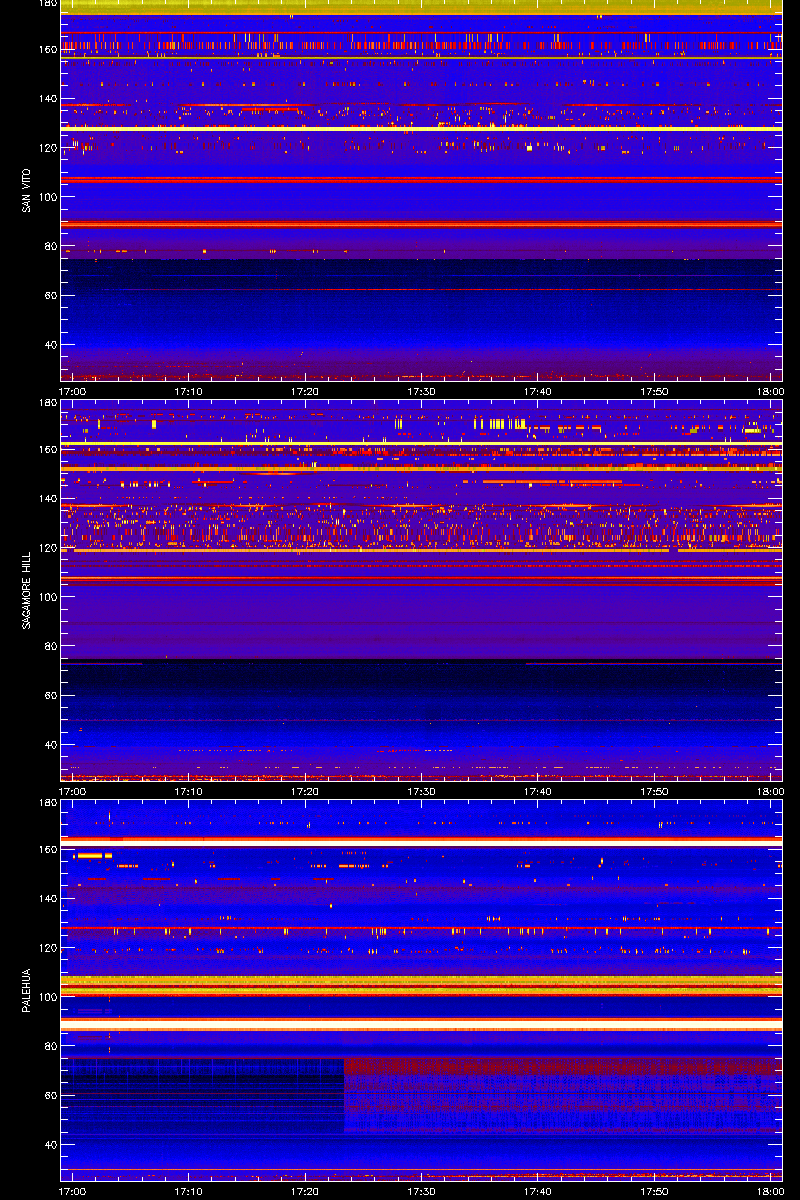The width and height of the screenshot is (800, 1200).
Task: Click 17:30 under the Sagamore Hill panel
Action: [422, 791]
